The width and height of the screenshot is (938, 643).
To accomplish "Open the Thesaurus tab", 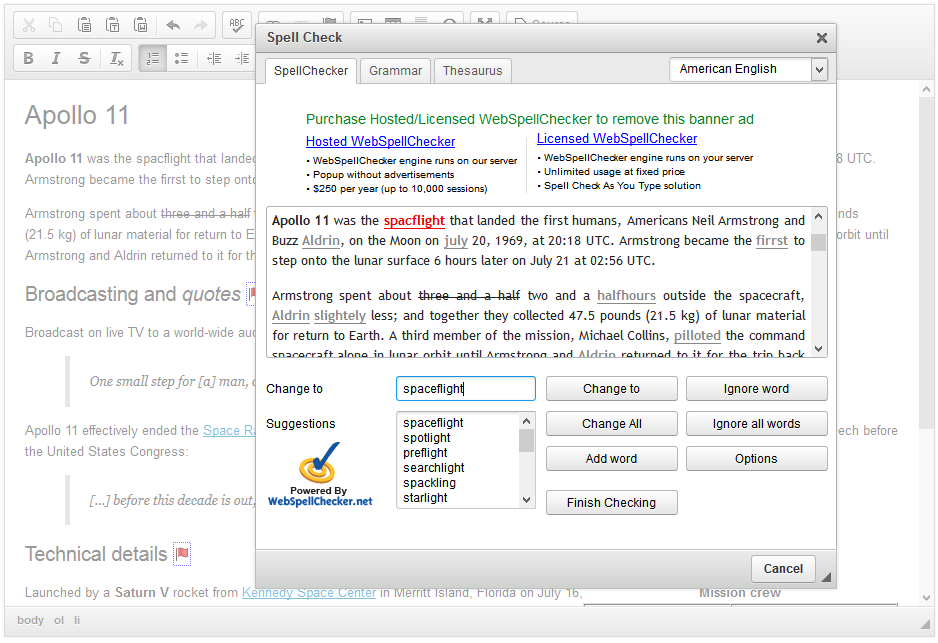I will [x=472, y=71].
